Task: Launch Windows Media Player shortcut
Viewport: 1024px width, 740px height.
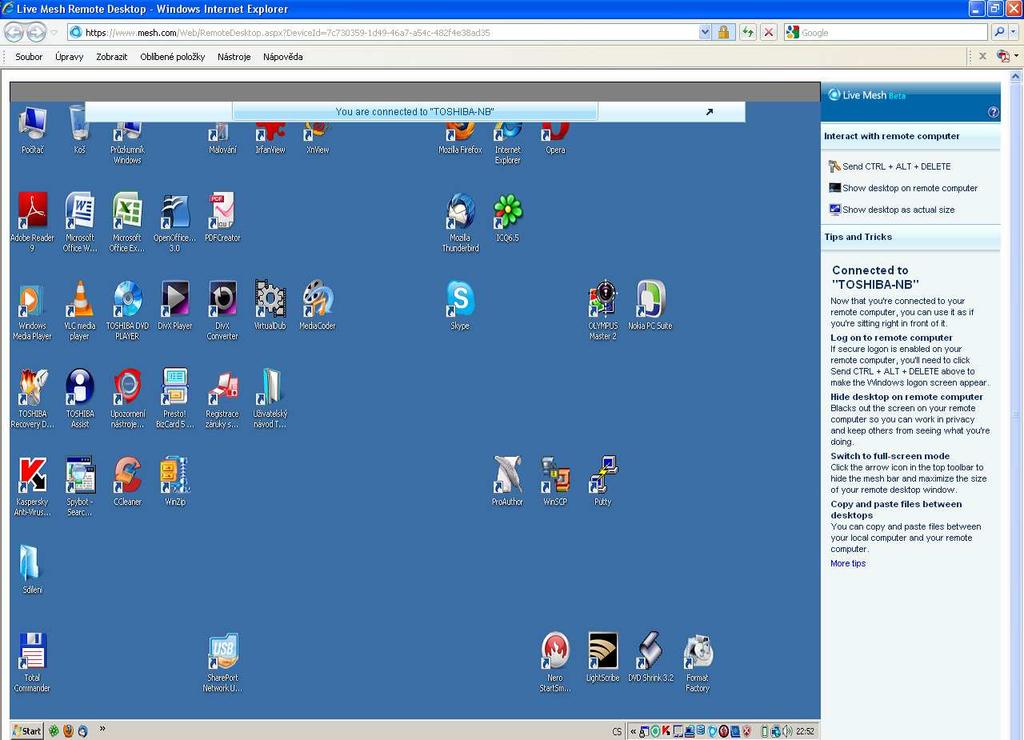Action: (32, 311)
